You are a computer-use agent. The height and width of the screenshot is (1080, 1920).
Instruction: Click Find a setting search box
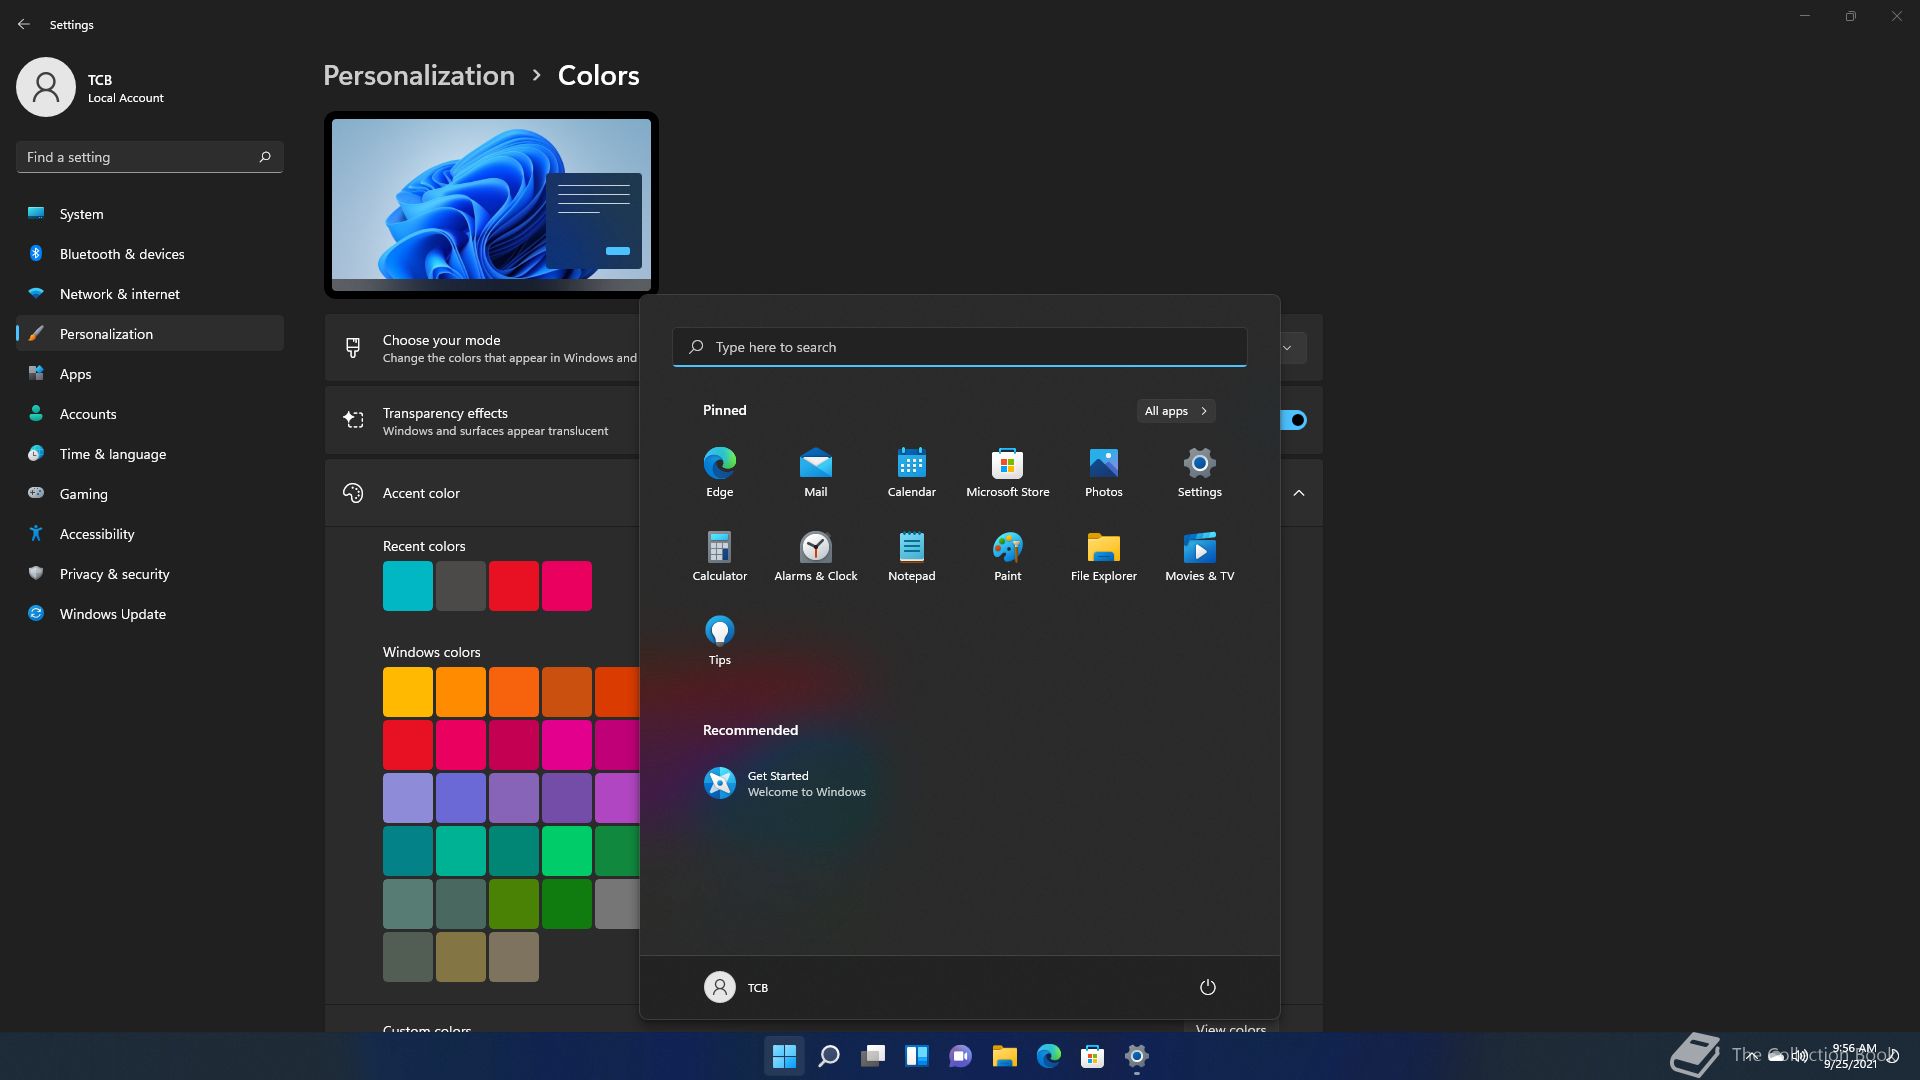point(150,157)
